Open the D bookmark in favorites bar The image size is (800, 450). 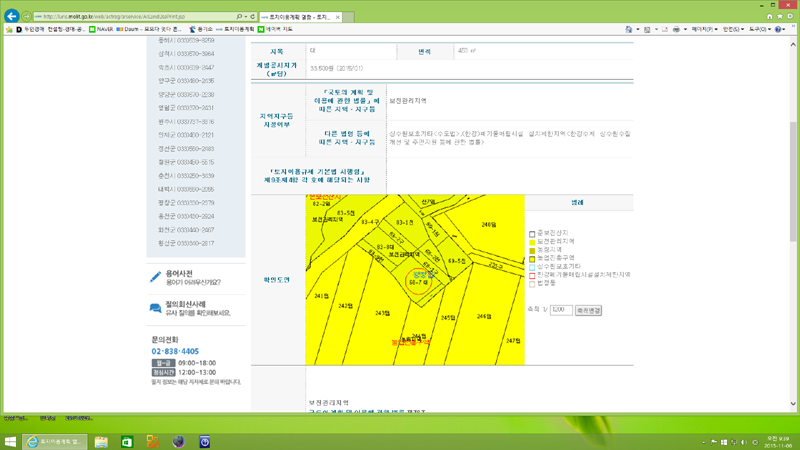[51, 30]
